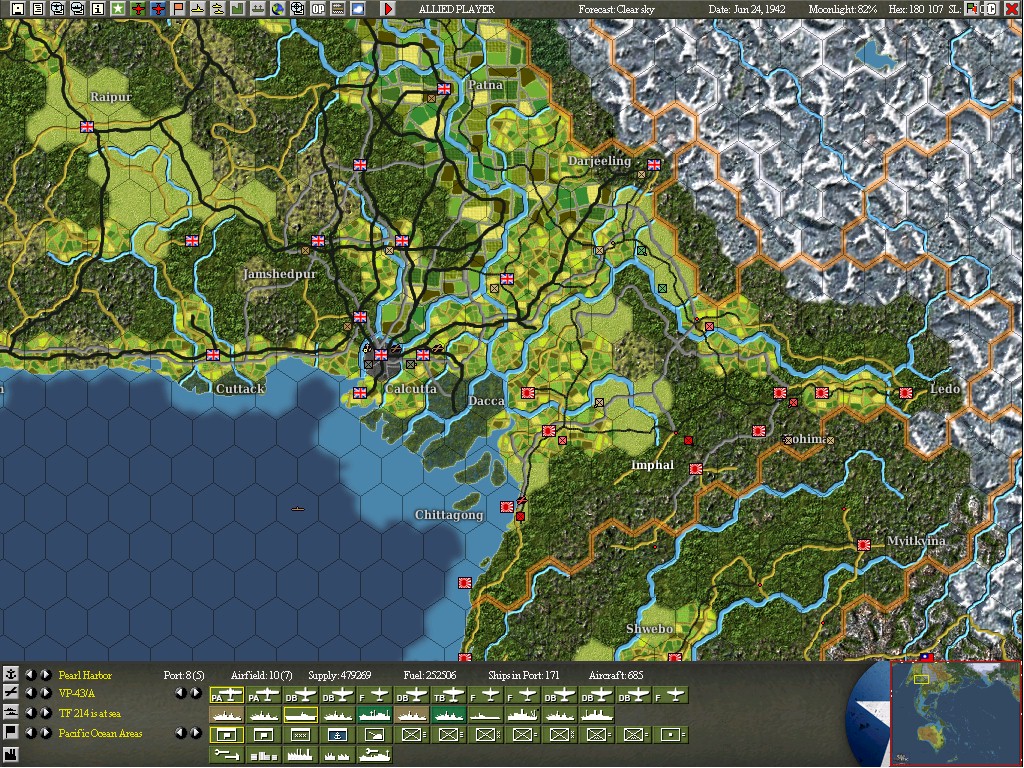Screen dimensions: 1024x768
Task: Click the white star on green toolbar icon
Action: 118,8
